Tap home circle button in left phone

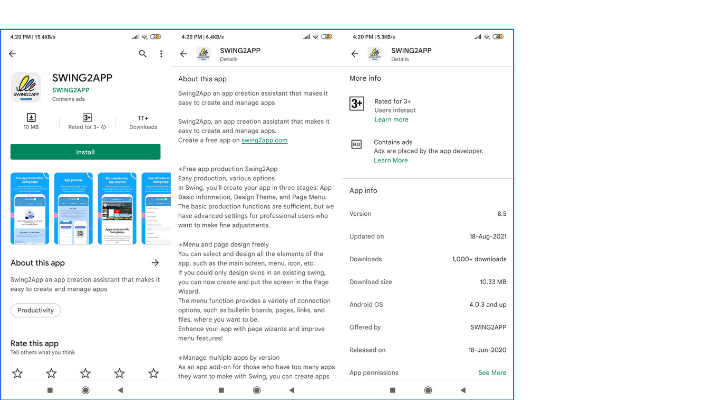click(85, 390)
